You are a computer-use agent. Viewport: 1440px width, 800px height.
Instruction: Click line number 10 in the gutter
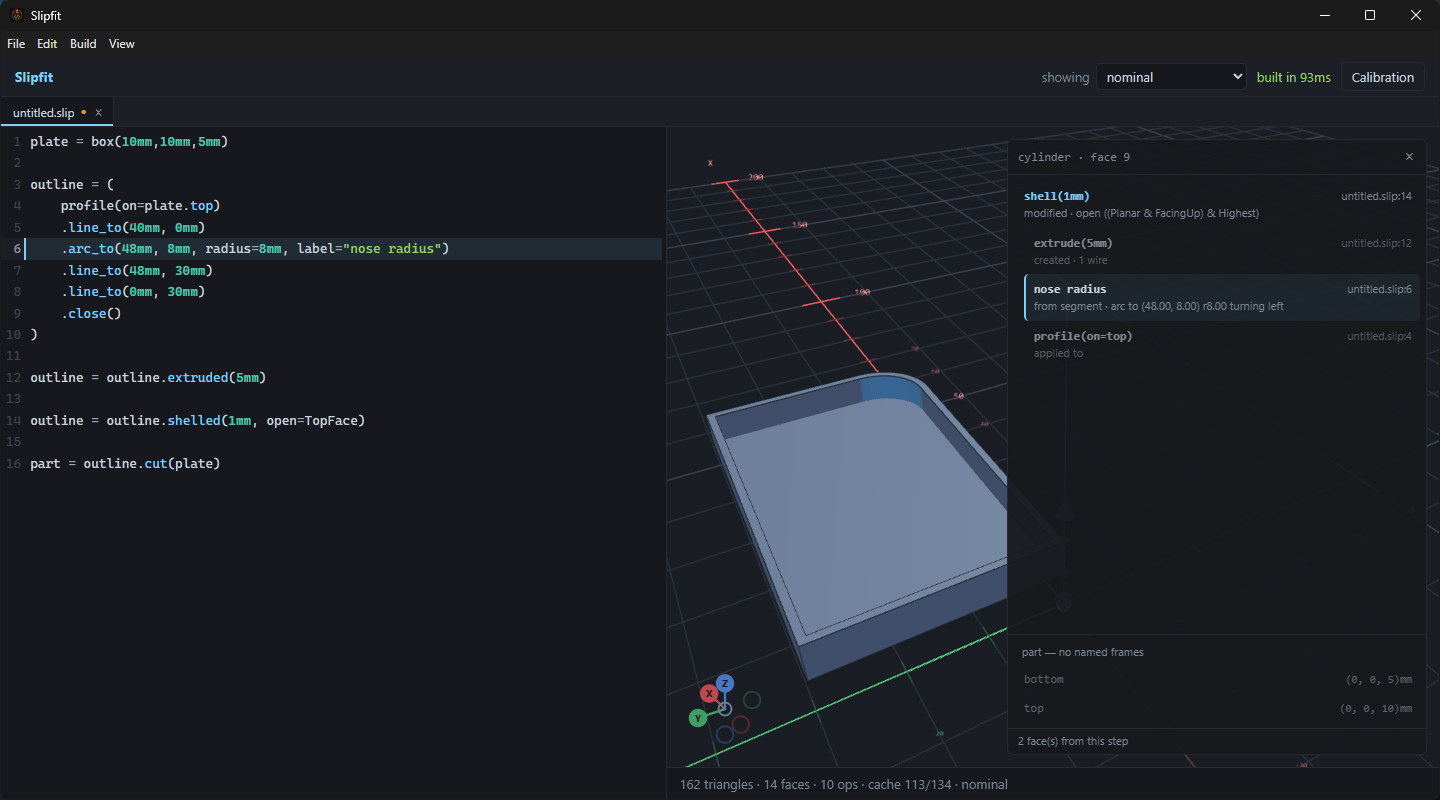point(11,334)
